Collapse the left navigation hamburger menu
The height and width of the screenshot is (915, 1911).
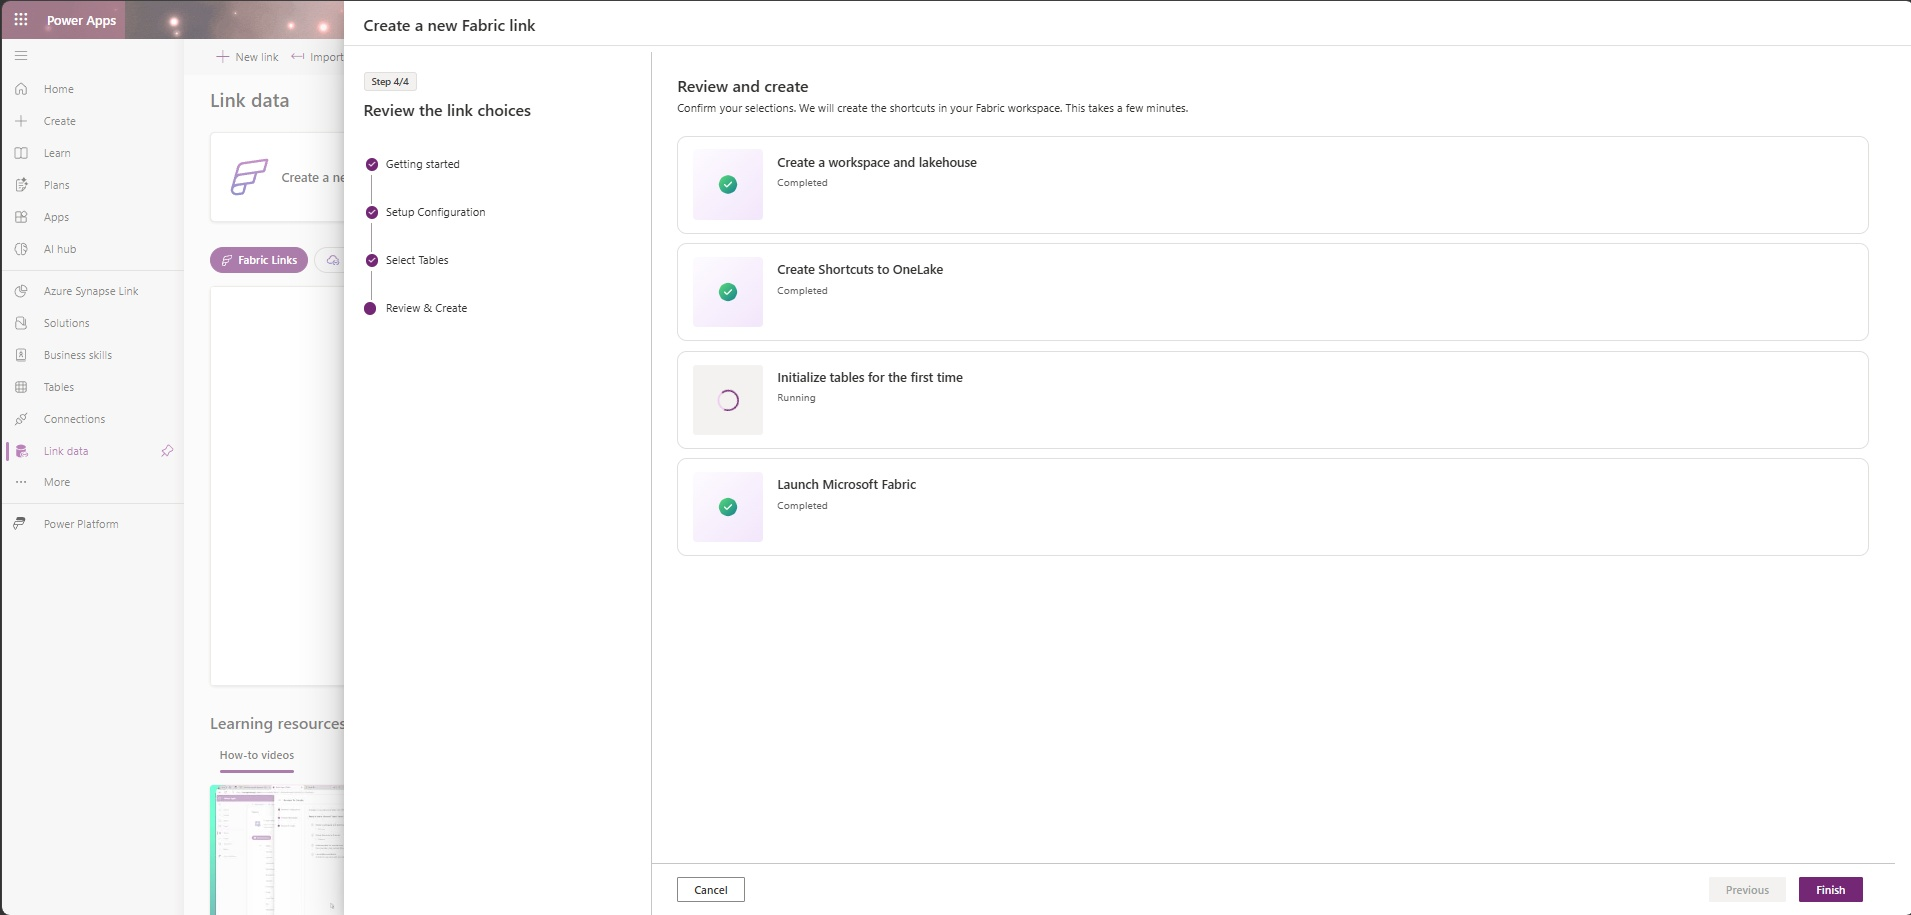coord(21,56)
